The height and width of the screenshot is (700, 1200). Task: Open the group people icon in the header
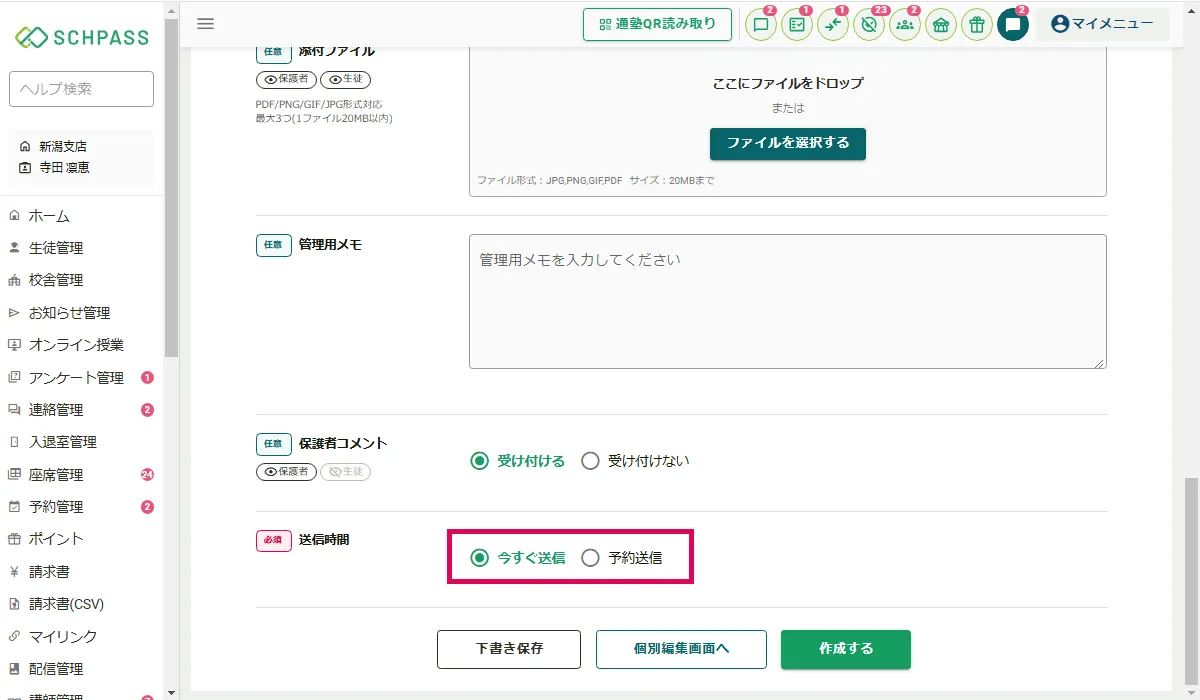point(905,25)
